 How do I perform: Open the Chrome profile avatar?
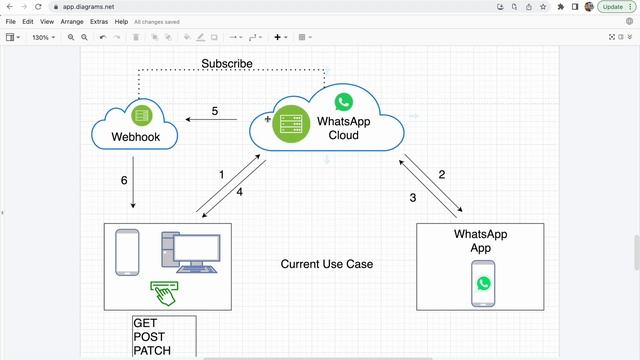[x=589, y=7]
